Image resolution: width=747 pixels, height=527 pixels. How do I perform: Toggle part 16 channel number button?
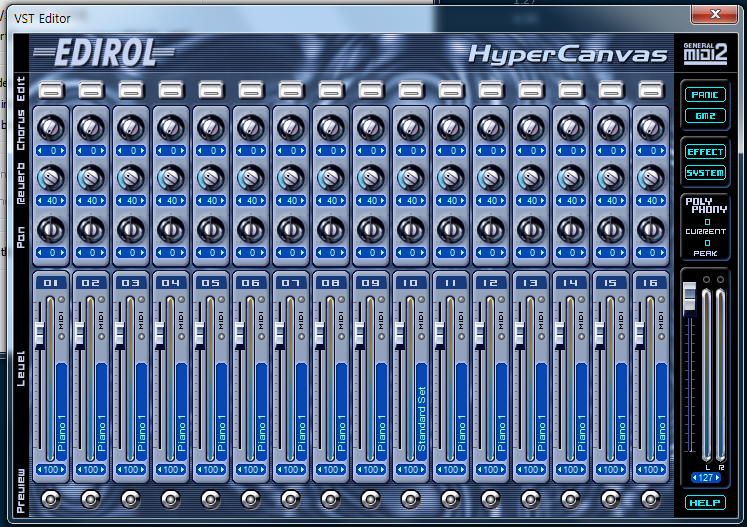point(651,283)
